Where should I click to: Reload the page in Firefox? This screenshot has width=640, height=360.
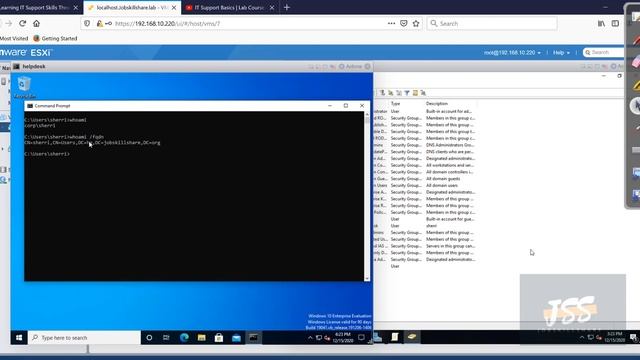[22, 24]
